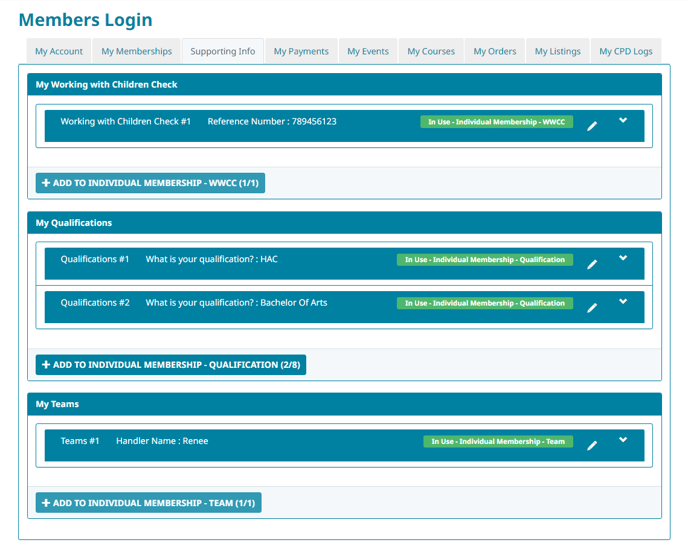Edit Teams #1 Renee pencil icon
The height and width of the screenshot is (546, 688).
click(x=592, y=445)
